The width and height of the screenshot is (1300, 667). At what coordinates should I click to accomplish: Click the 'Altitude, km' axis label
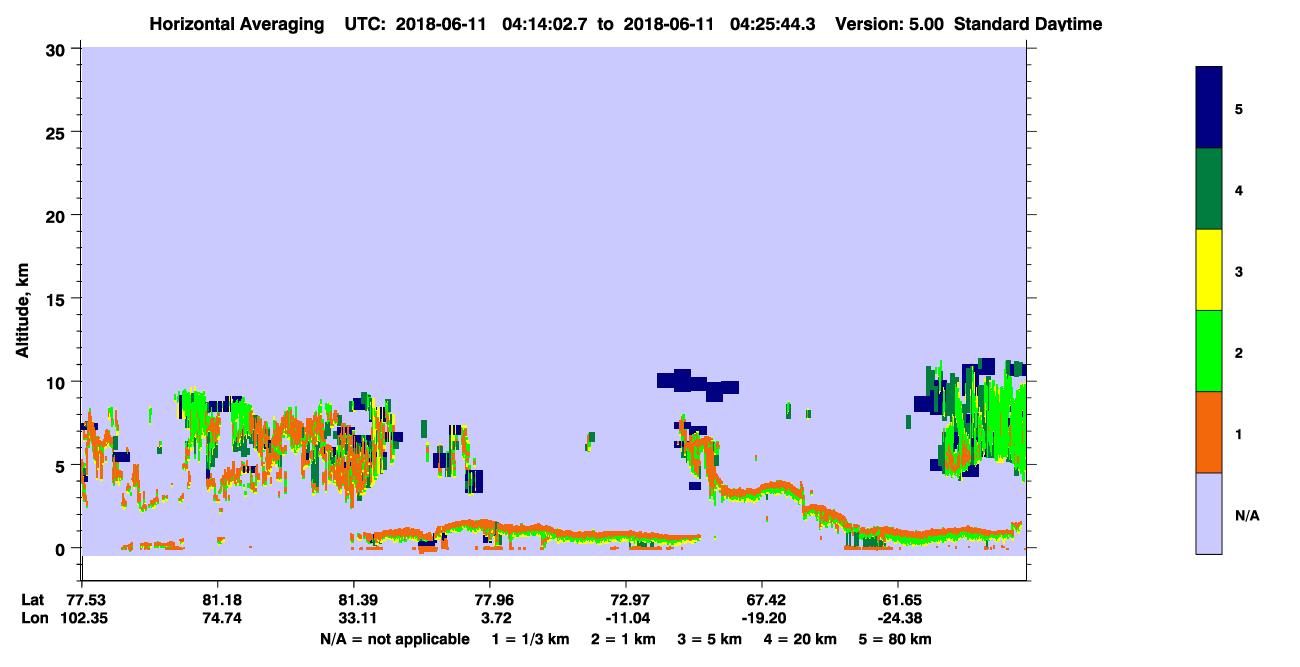(23, 311)
